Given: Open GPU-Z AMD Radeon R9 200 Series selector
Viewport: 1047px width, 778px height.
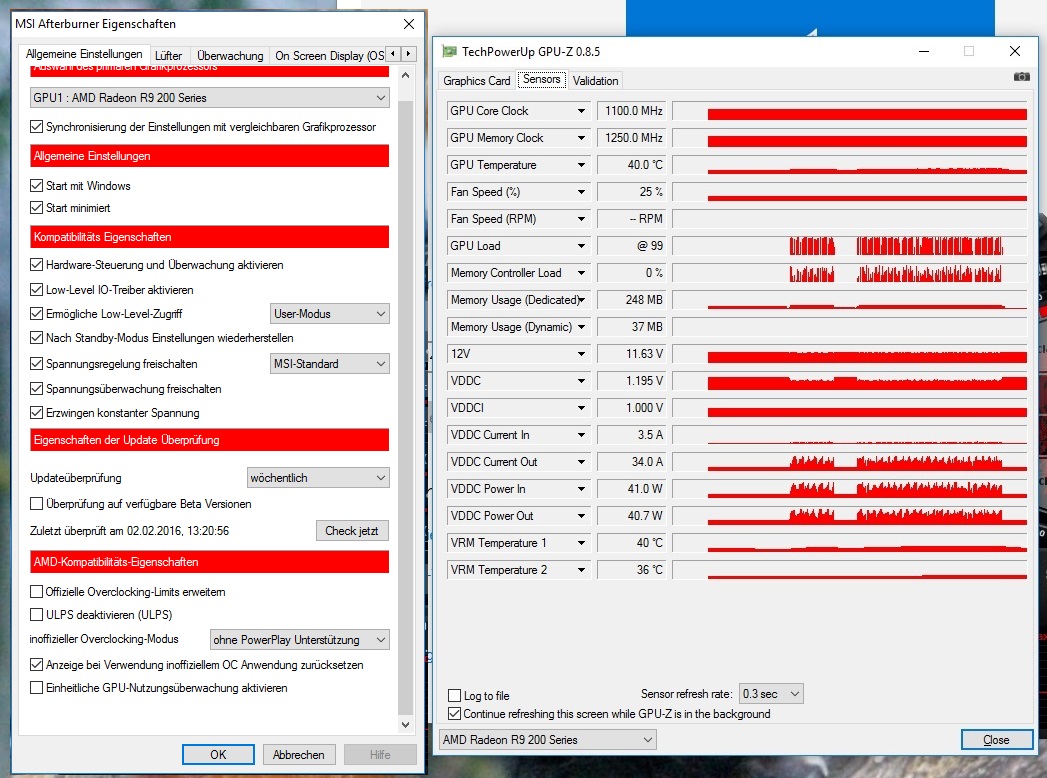Looking at the screenshot, I should click(548, 739).
